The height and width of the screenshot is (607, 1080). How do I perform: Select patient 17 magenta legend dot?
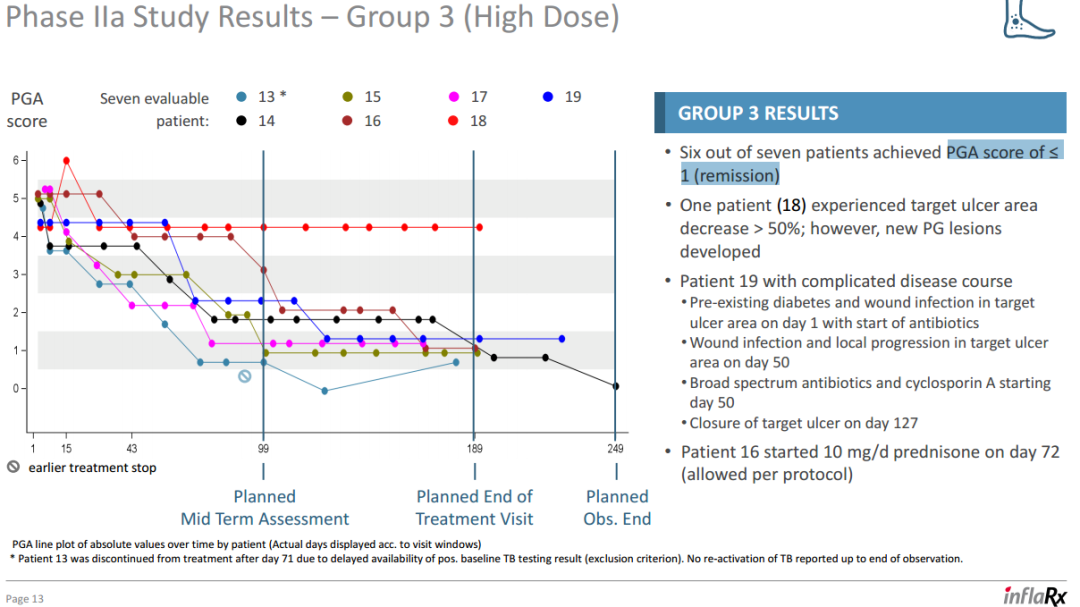(x=454, y=97)
